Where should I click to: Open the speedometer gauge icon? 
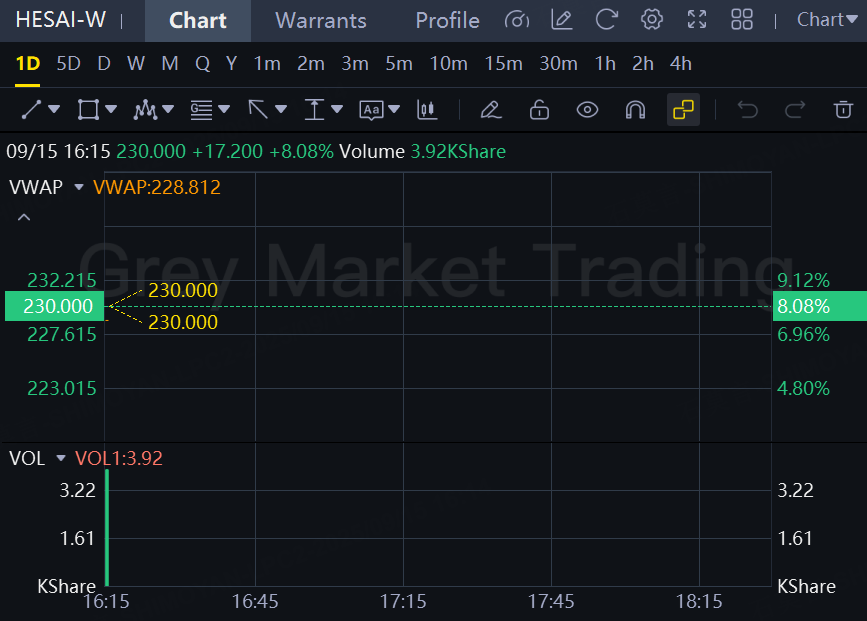click(x=516, y=20)
